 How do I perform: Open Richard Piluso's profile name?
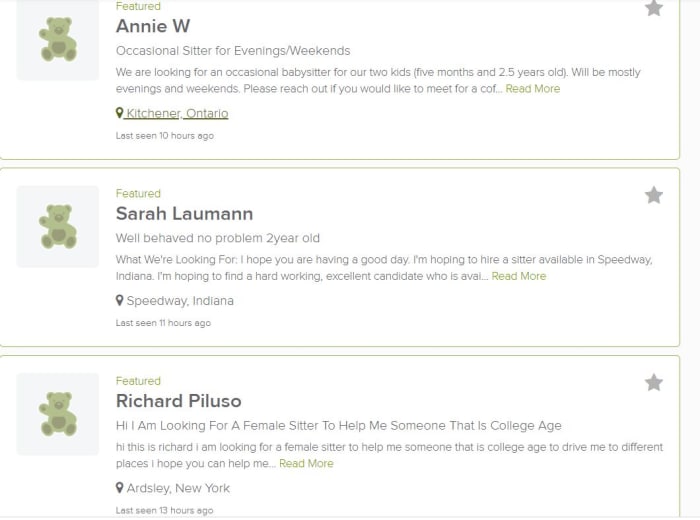pos(179,401)
